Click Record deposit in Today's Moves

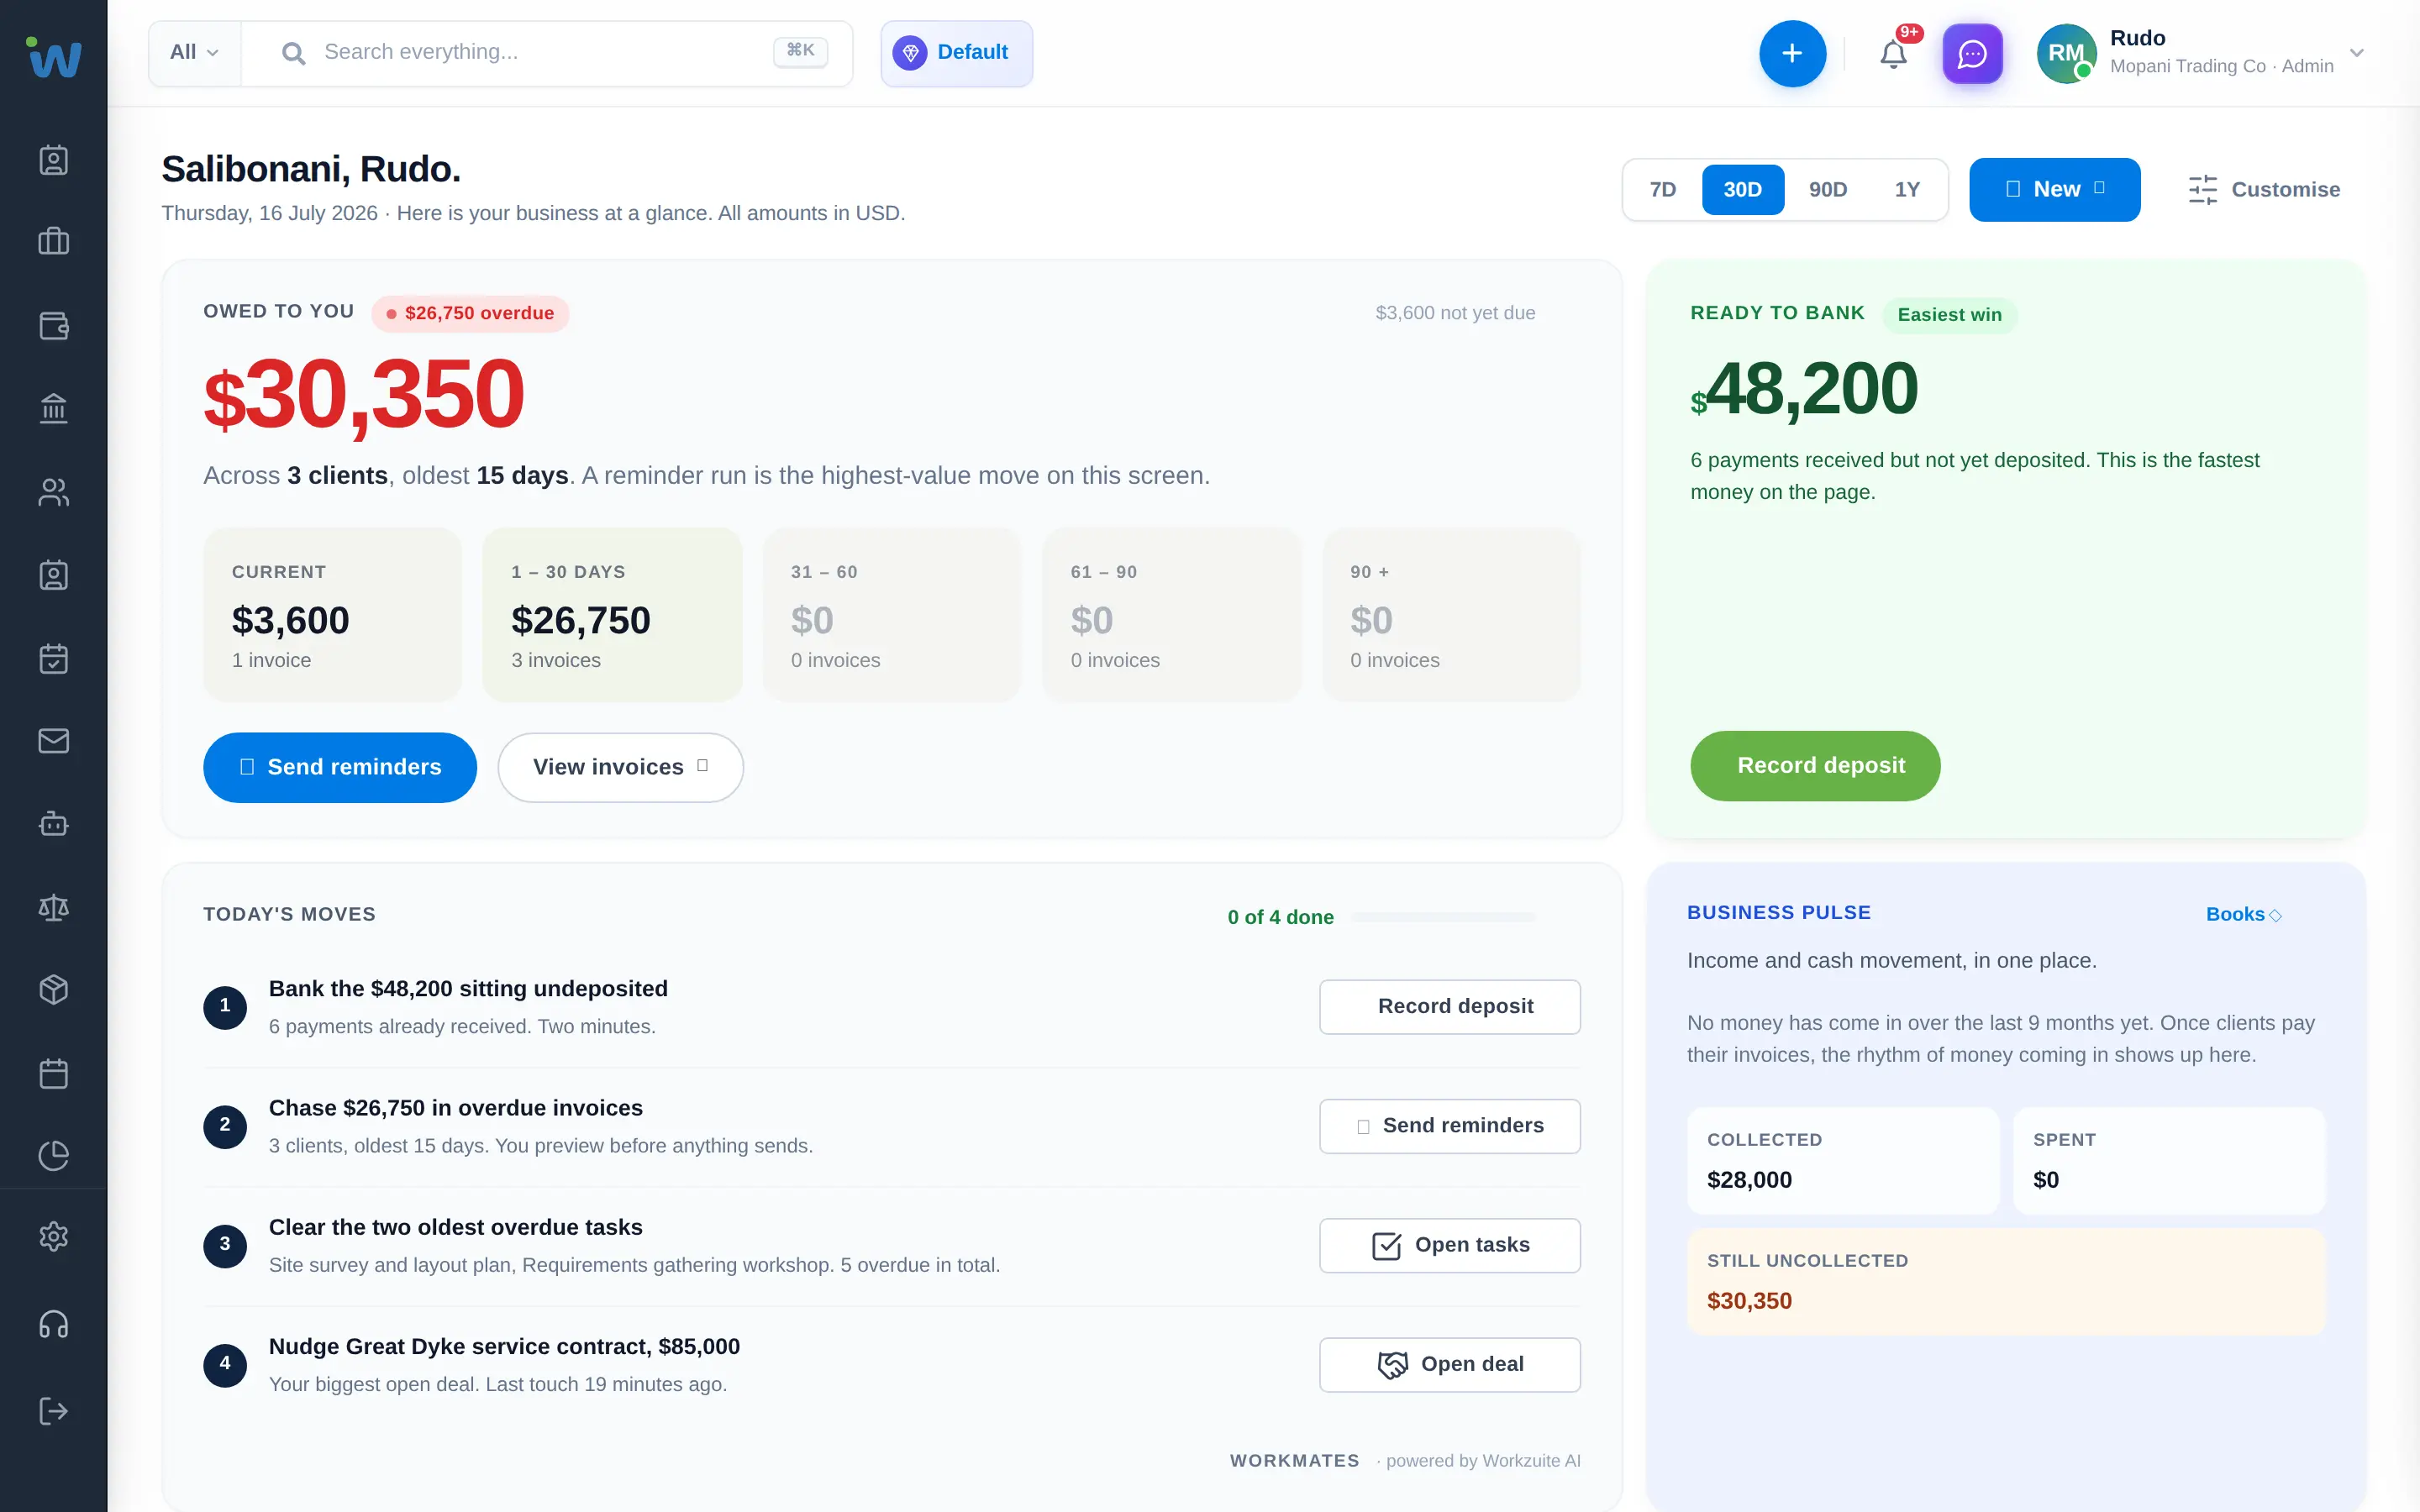(1449, 1006)
